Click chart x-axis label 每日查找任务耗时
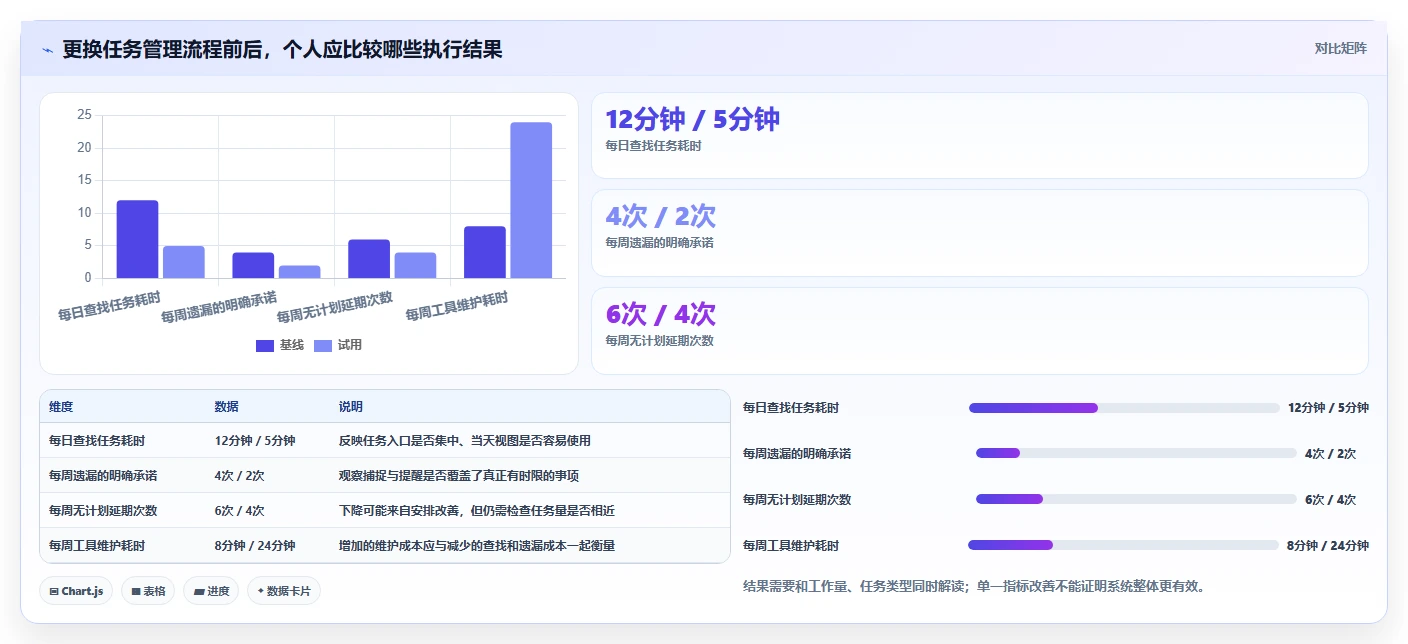1408x644 pixels. 110,307
